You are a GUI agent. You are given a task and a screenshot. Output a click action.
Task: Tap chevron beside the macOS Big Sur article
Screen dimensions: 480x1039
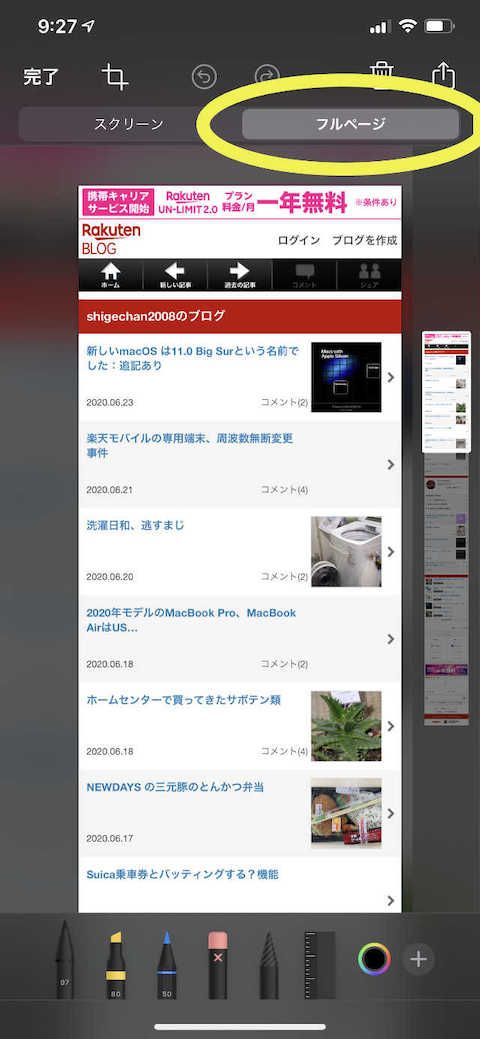[390, 377]
